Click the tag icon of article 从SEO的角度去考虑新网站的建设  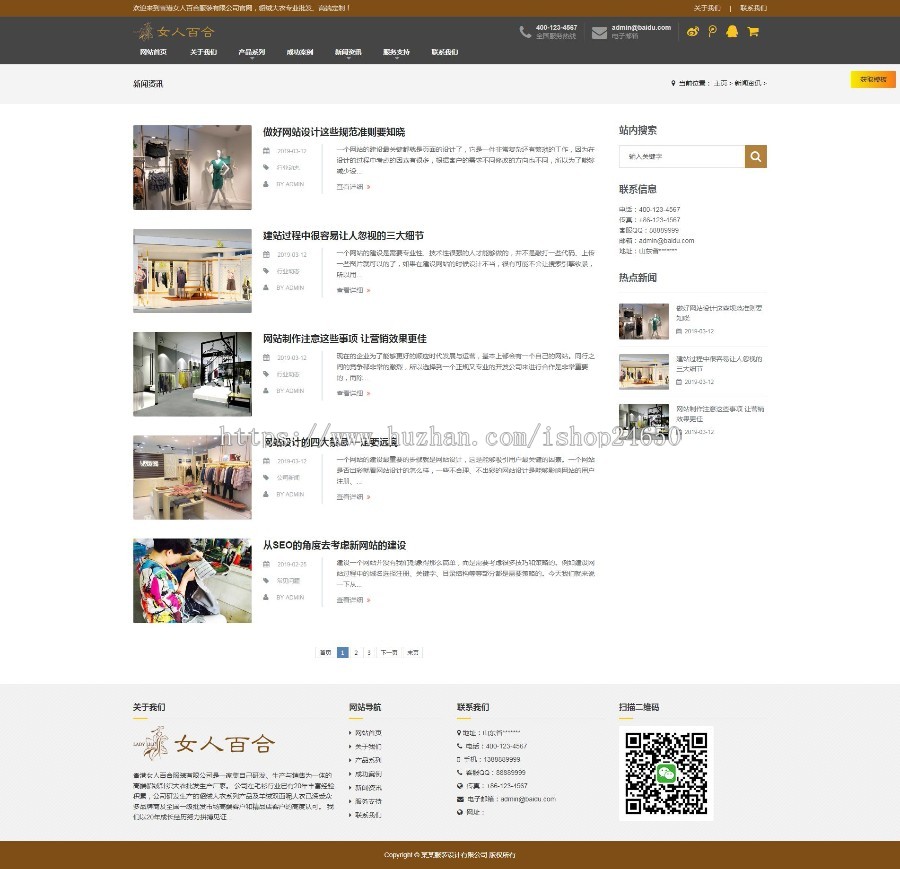(266, 580)
